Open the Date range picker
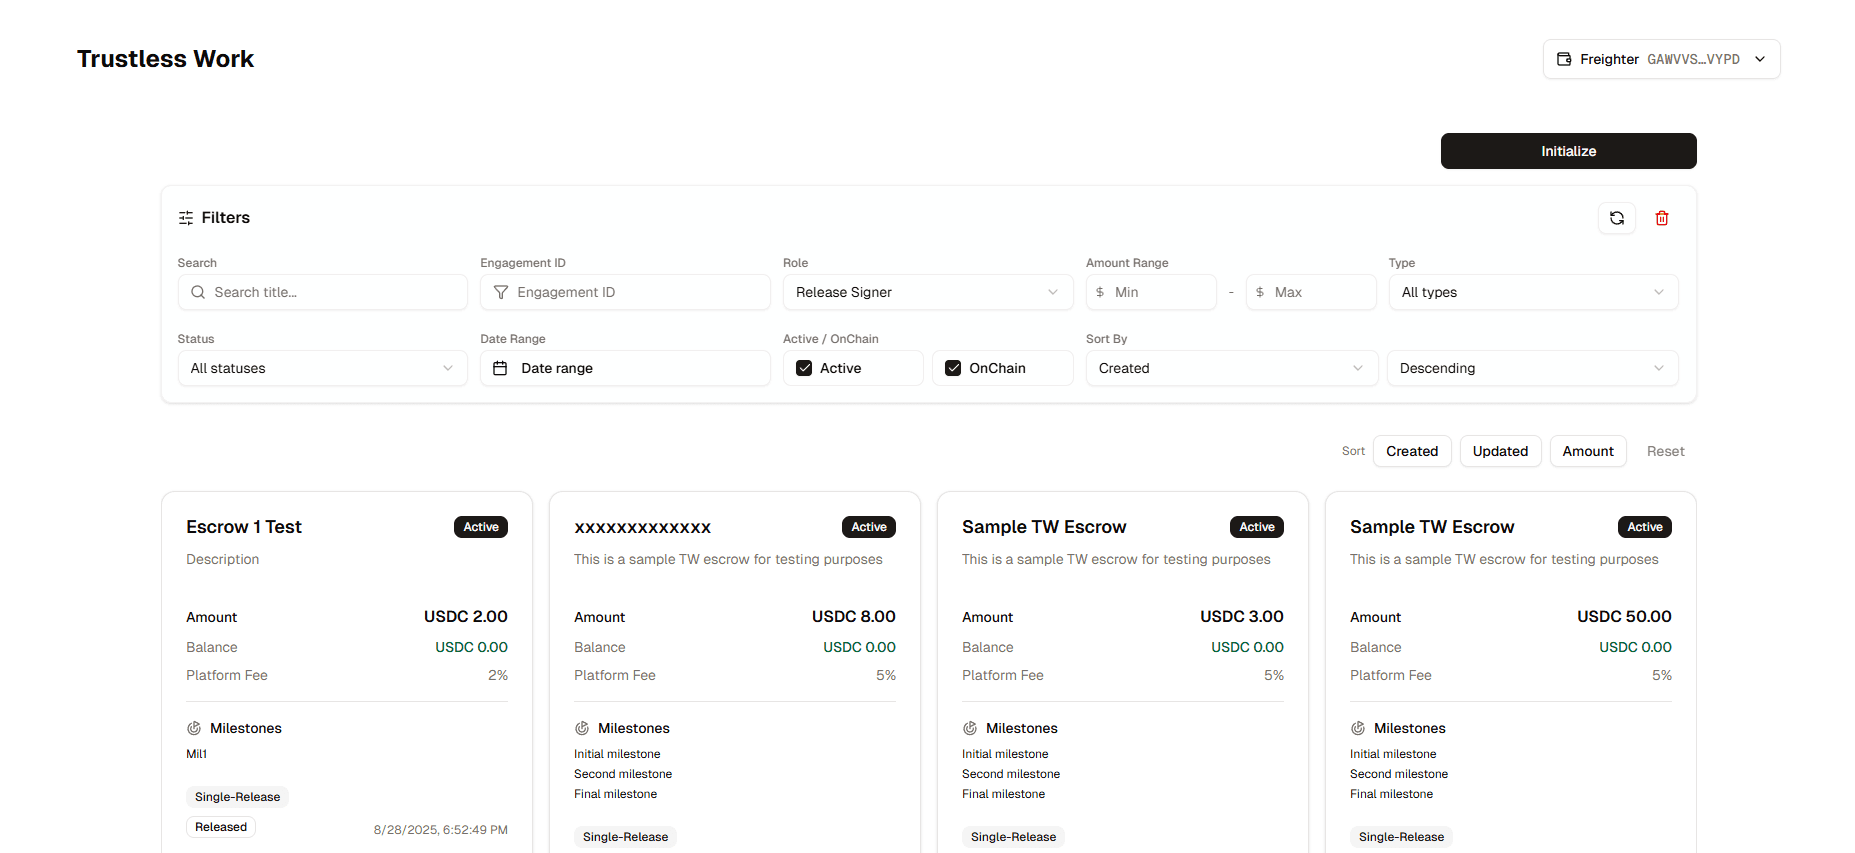The image size is (1855, 853). 625,368
